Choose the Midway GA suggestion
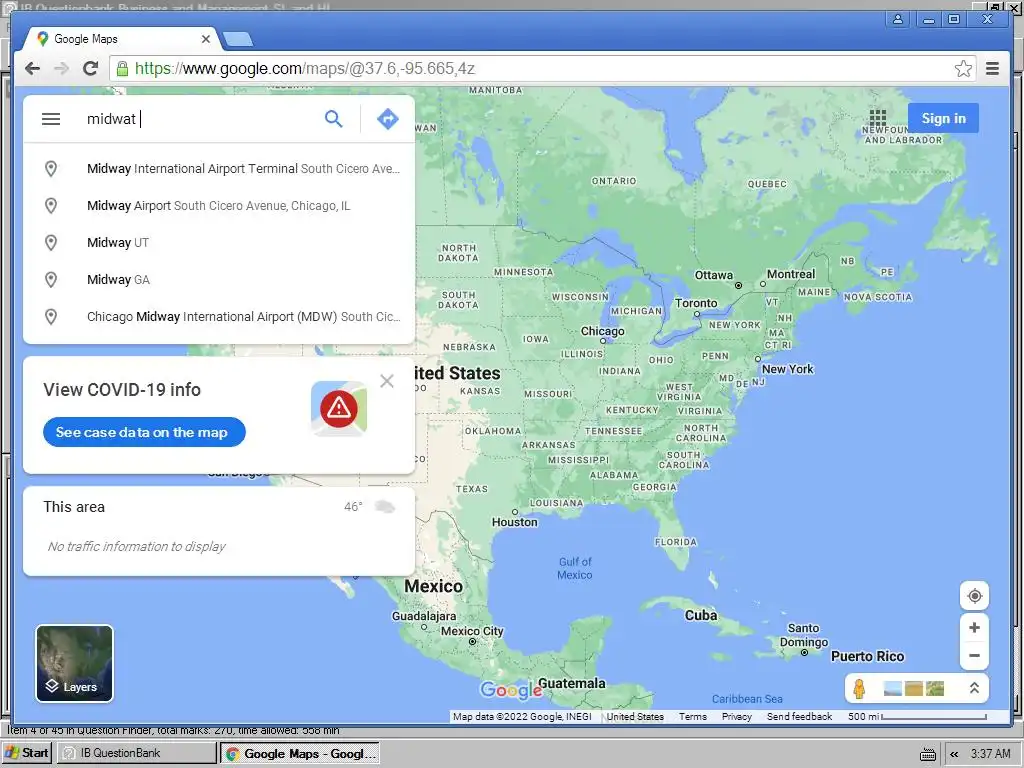The height and width of the screenshot is (768, 1024). 219,280
